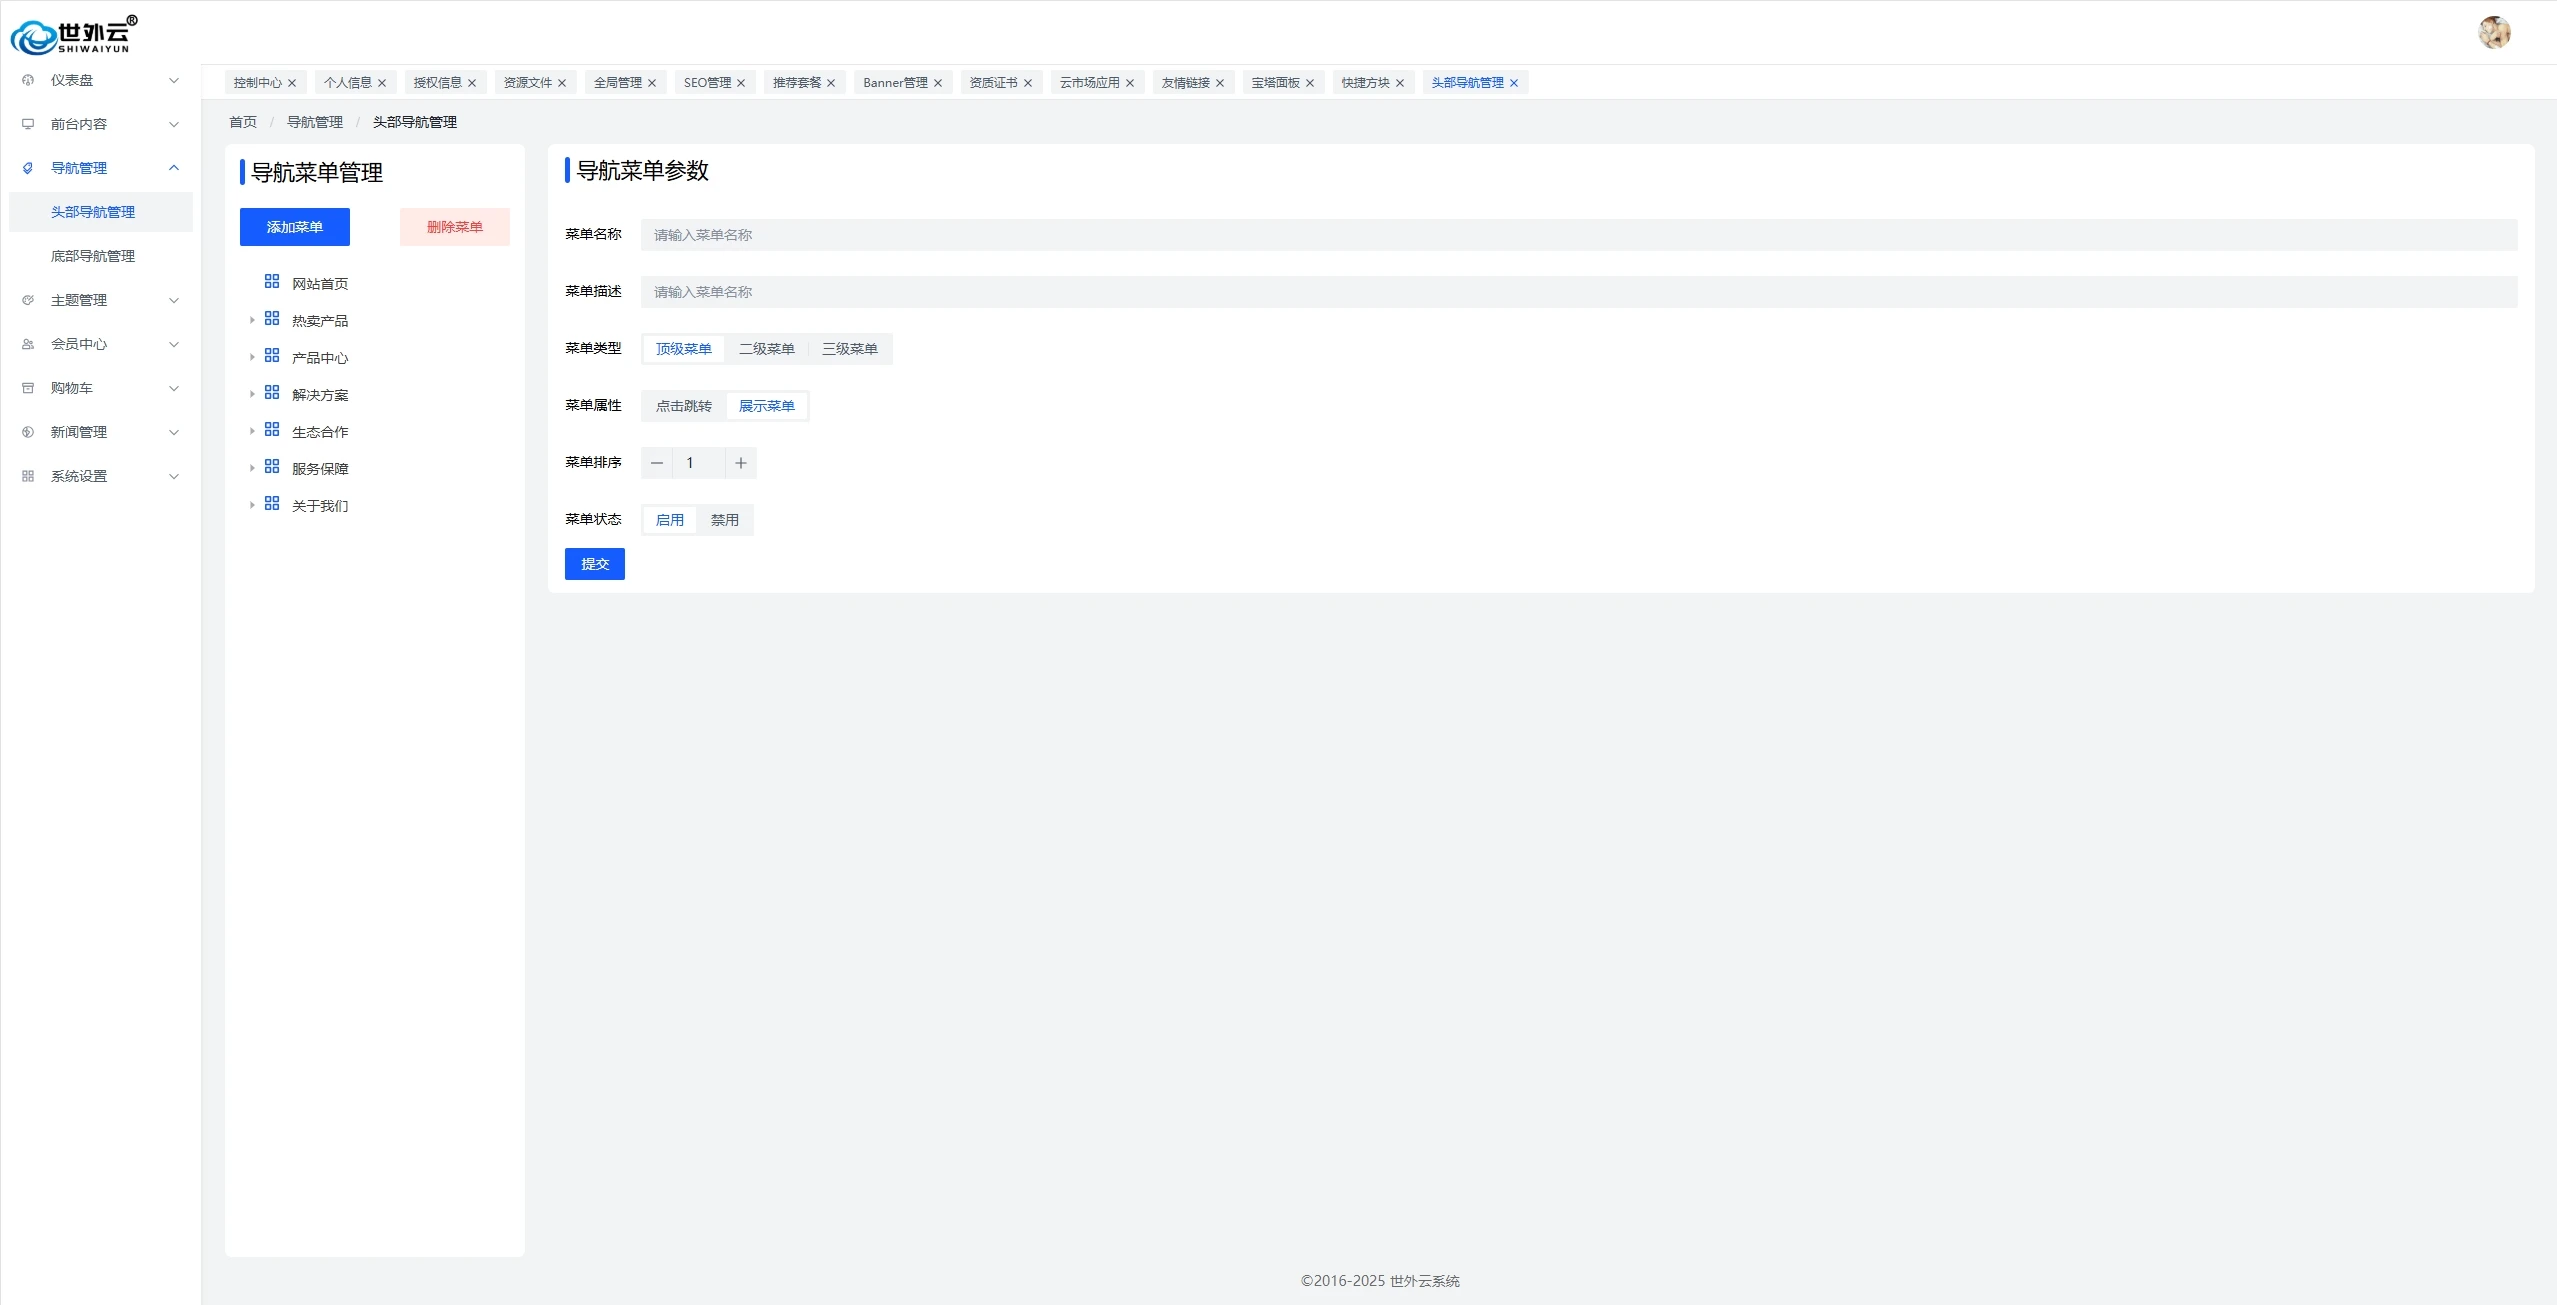Screen dimensions: 2557x1305
Task: Click the 系统设置 grid sidebar icon
Action: (x=28, y=476)
